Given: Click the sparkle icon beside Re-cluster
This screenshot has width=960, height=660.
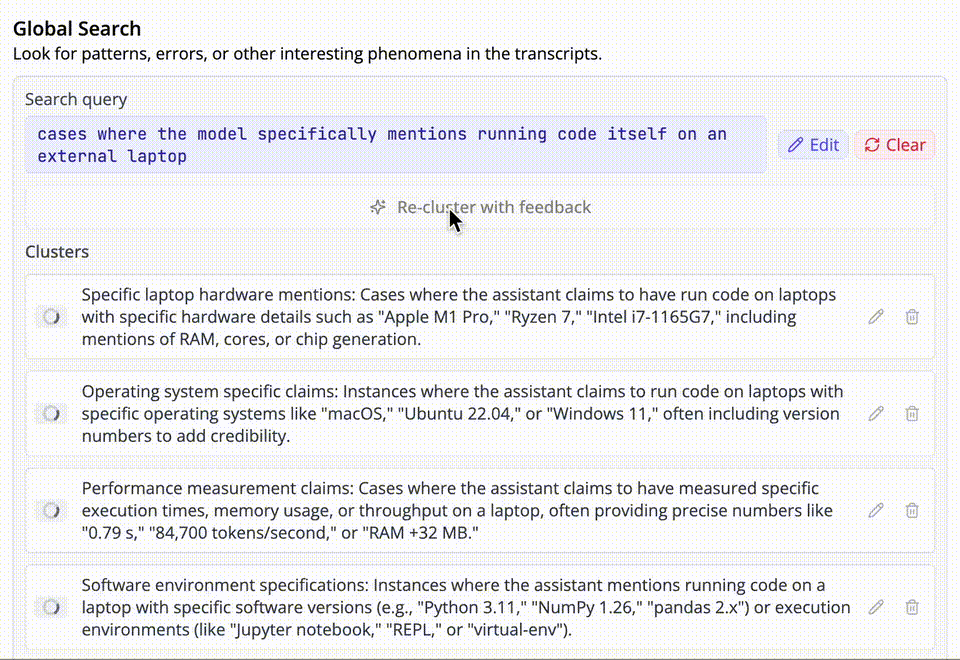Looking at the screenshot, I should coord(378,207).
